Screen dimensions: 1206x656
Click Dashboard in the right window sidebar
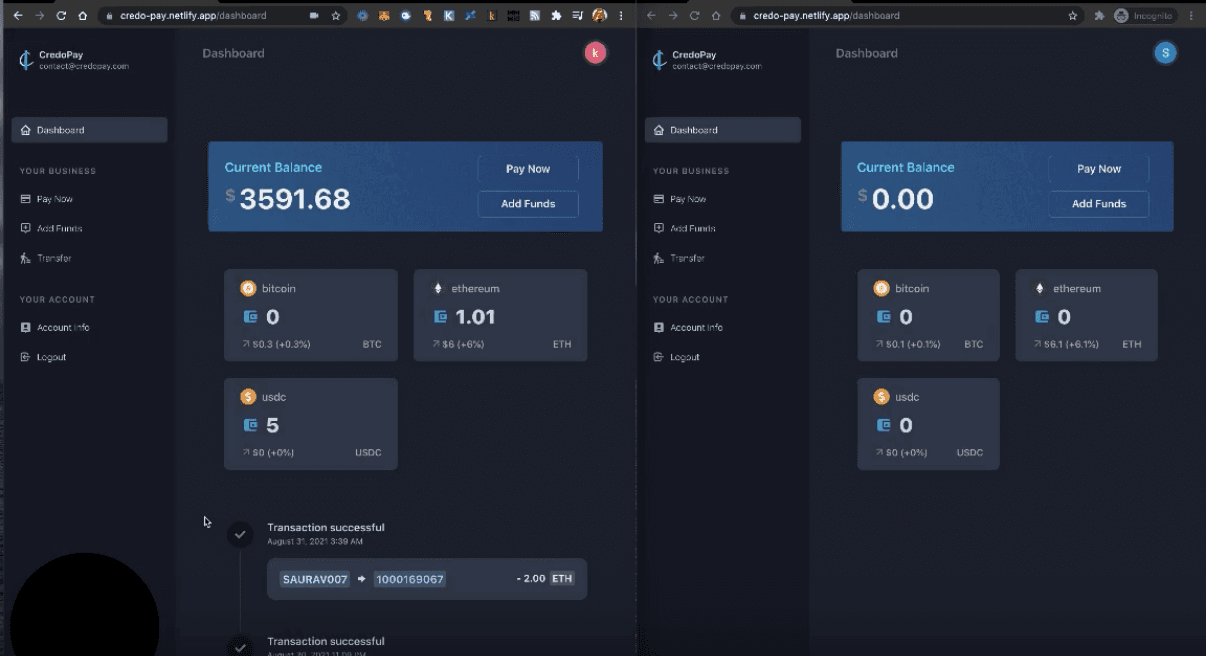pyautogui.click(x=722, y=130)
